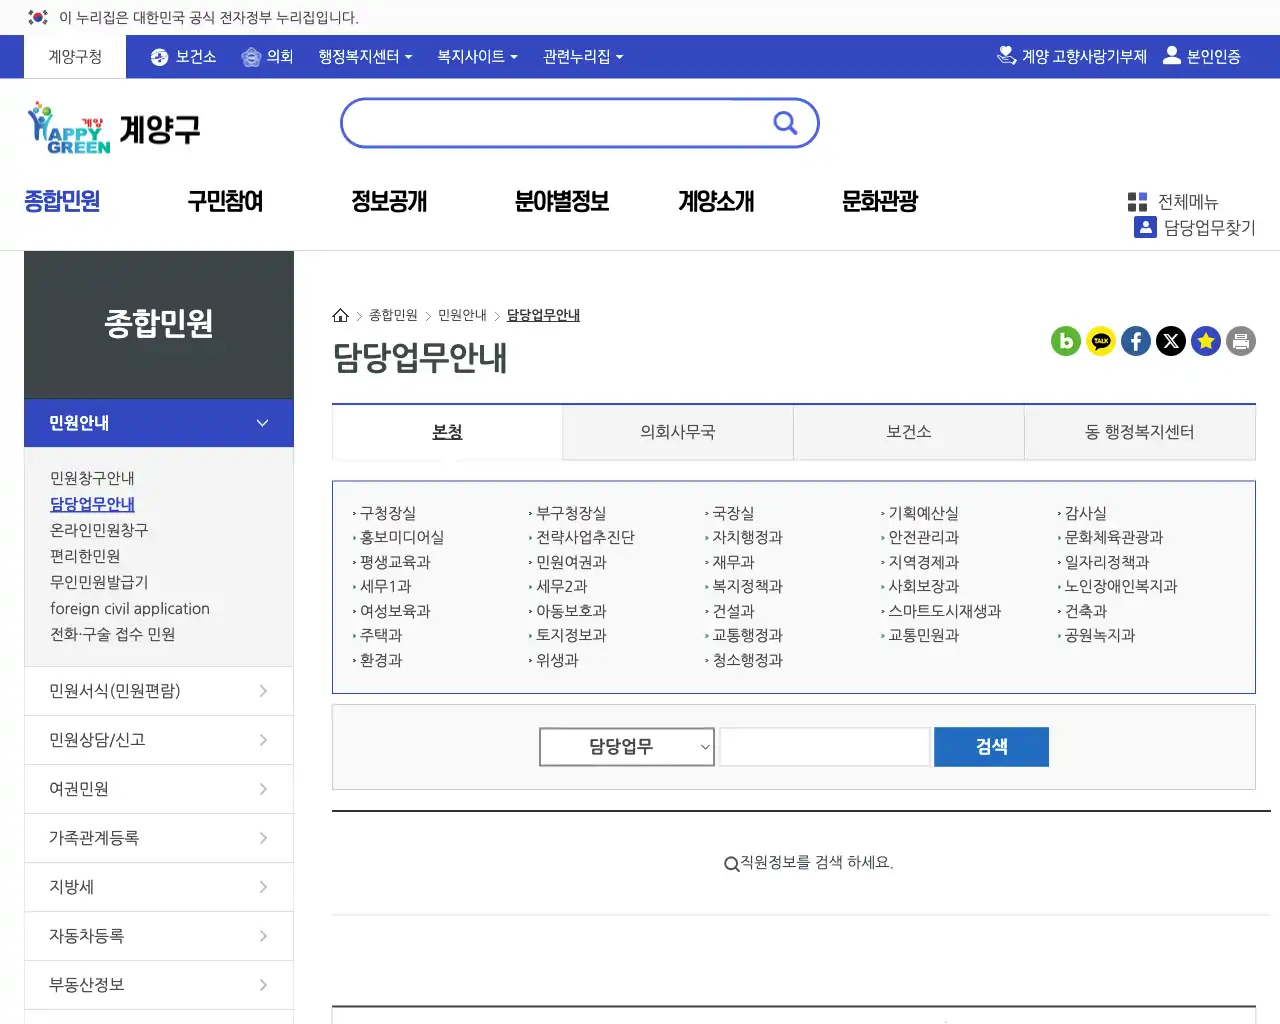Open the 전체메뉴 grid icon
The width and height of the screenshot is (1280, 1024).
coord(1139,201)
